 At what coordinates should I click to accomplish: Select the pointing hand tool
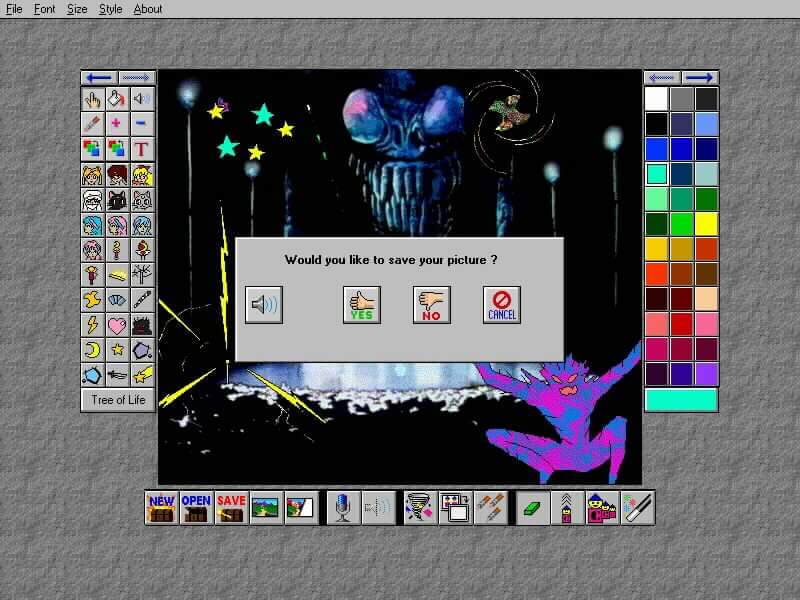[92, 99]
